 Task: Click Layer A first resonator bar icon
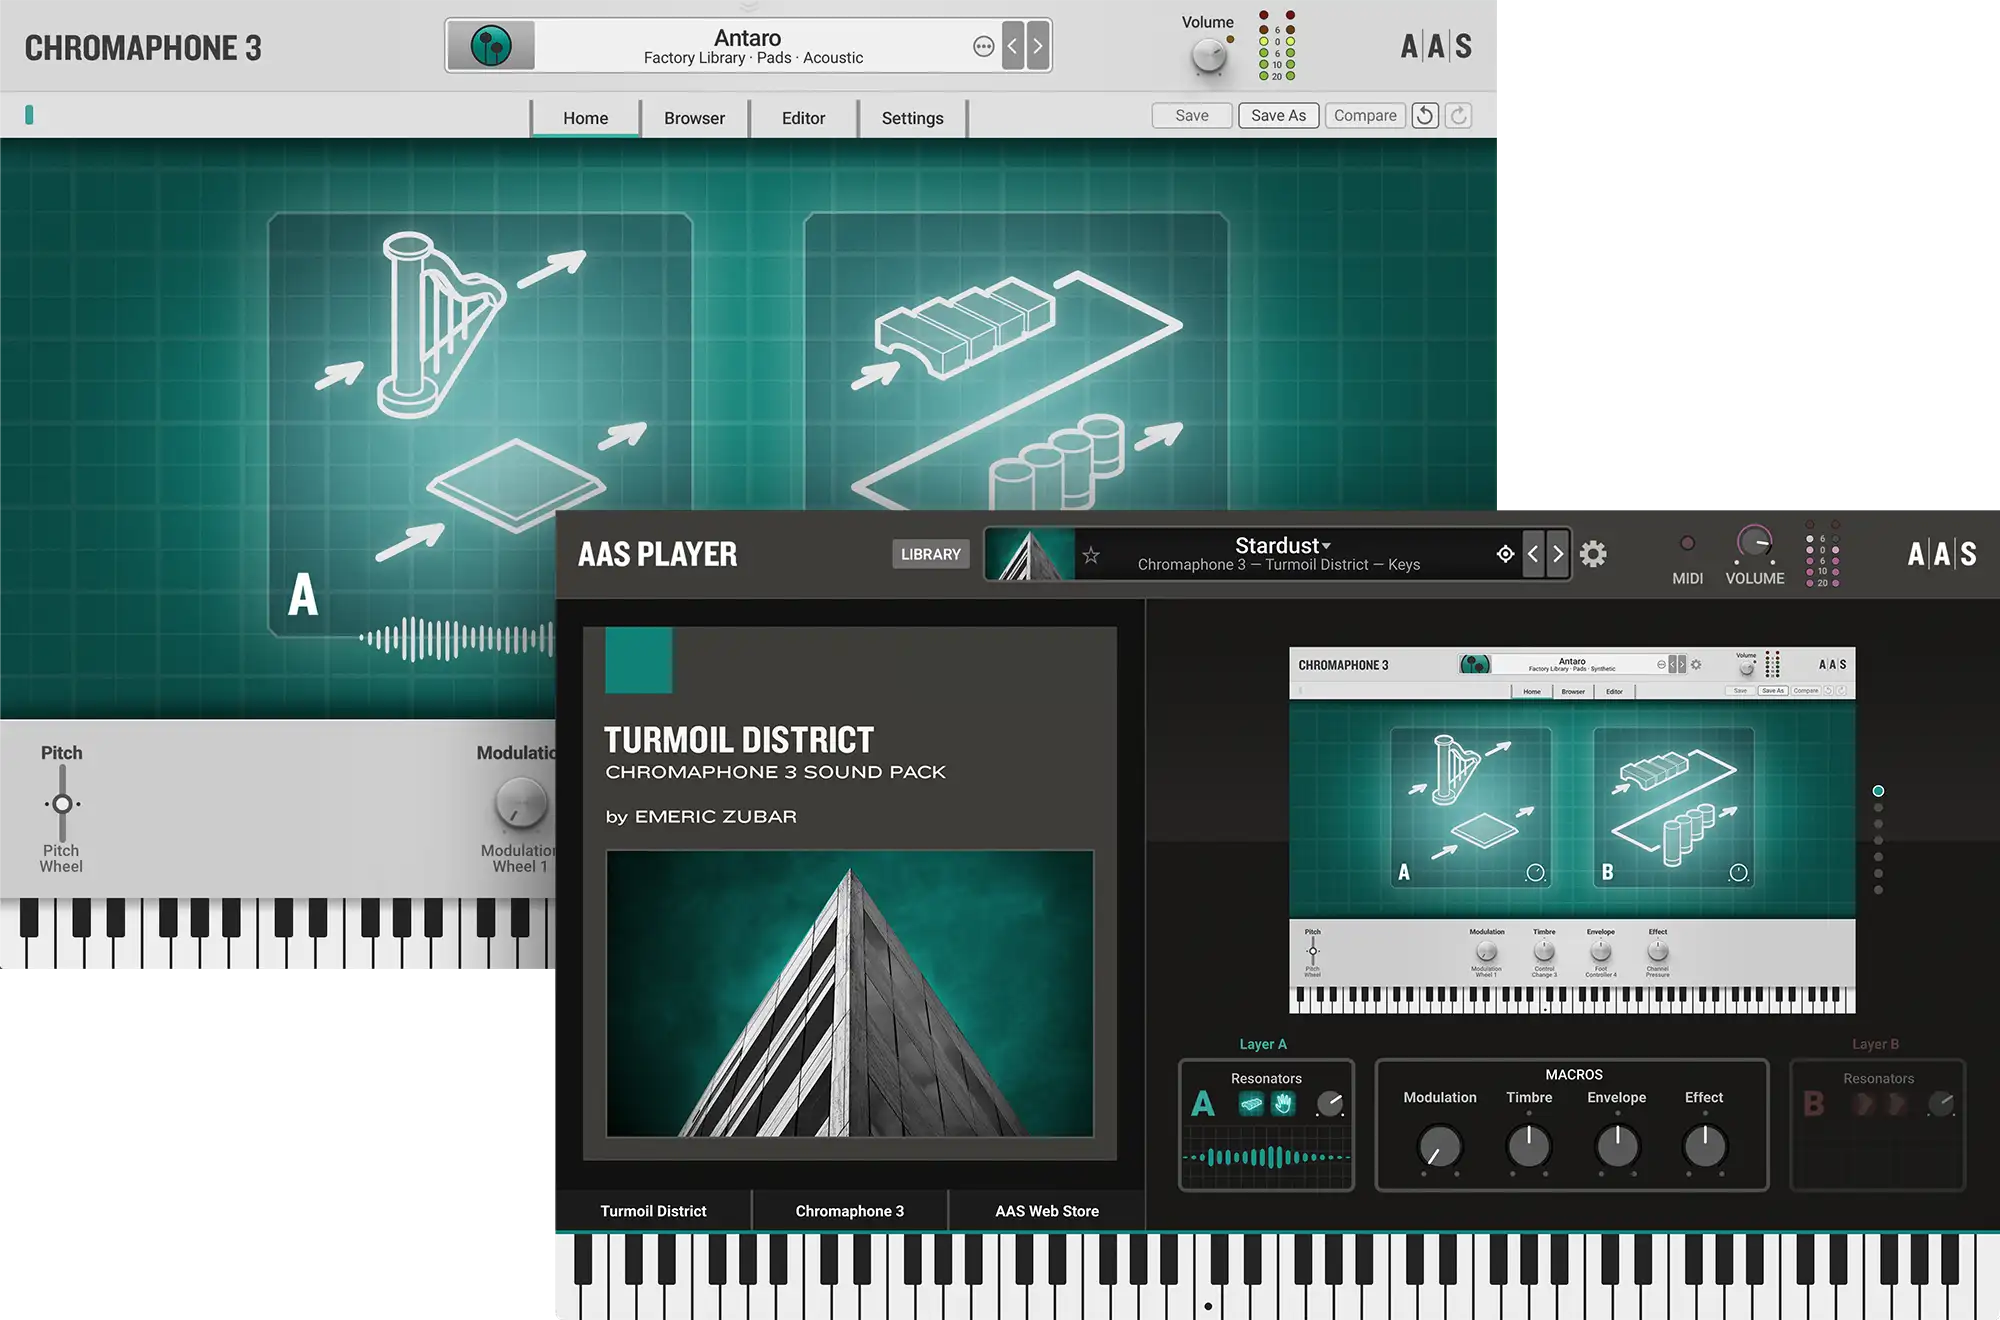tap(1251, 1104)
